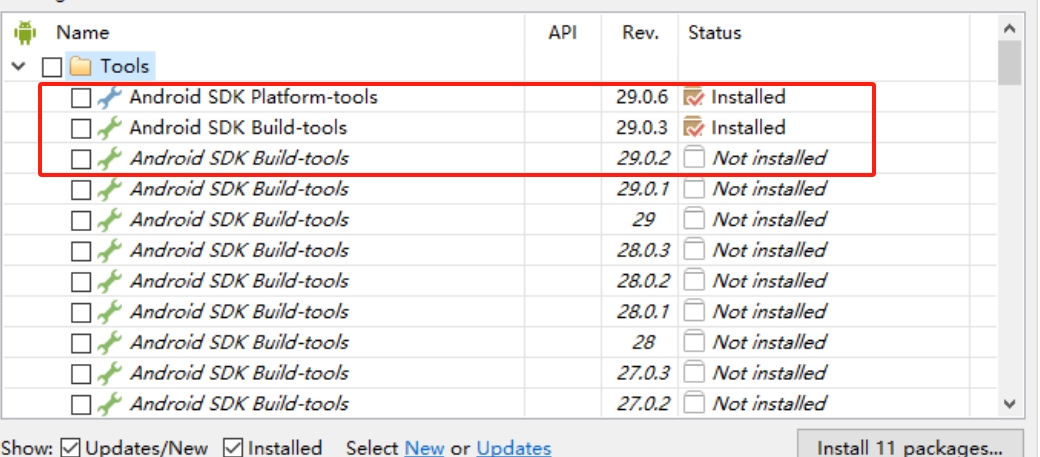Screen dimensions: 1040x457
Task: Click Not installed icon for rev 29.0.2
Action: [x=694, y=159]
